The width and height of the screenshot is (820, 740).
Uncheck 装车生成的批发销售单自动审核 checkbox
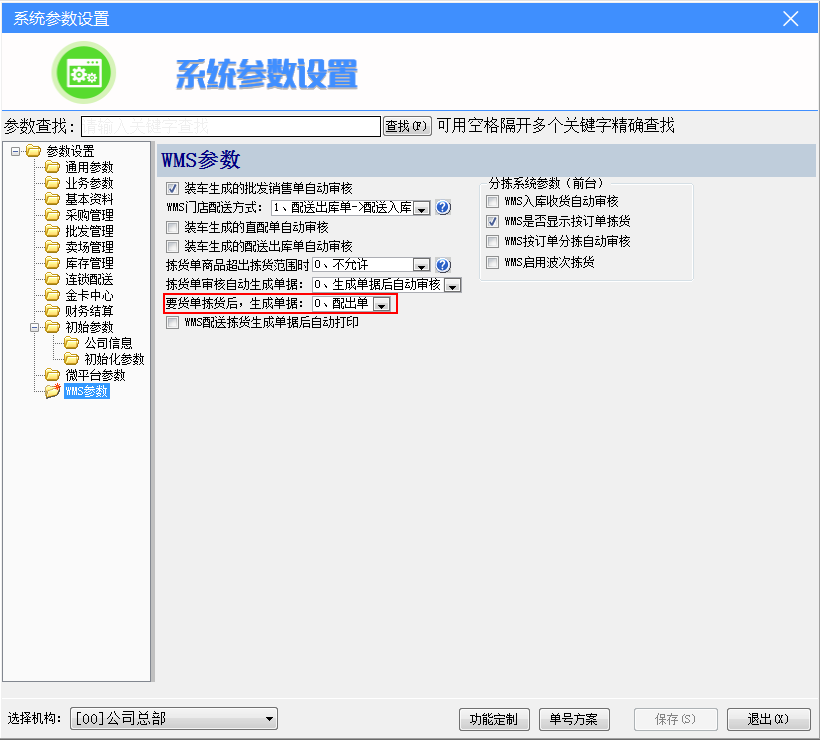point(173,188)
